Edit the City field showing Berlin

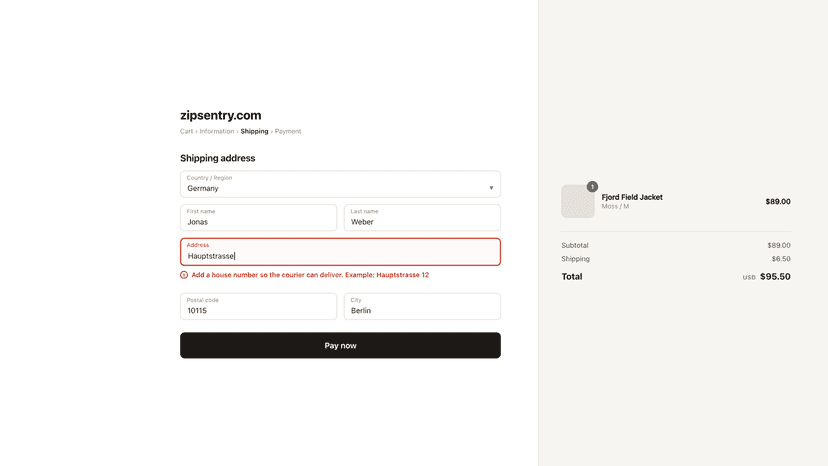pyautogui.click(x=422, y=306)
